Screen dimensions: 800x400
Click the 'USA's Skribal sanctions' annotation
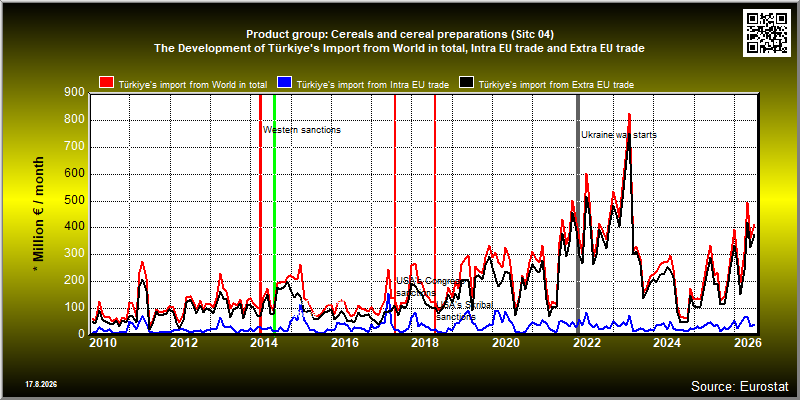pos(465,311)
